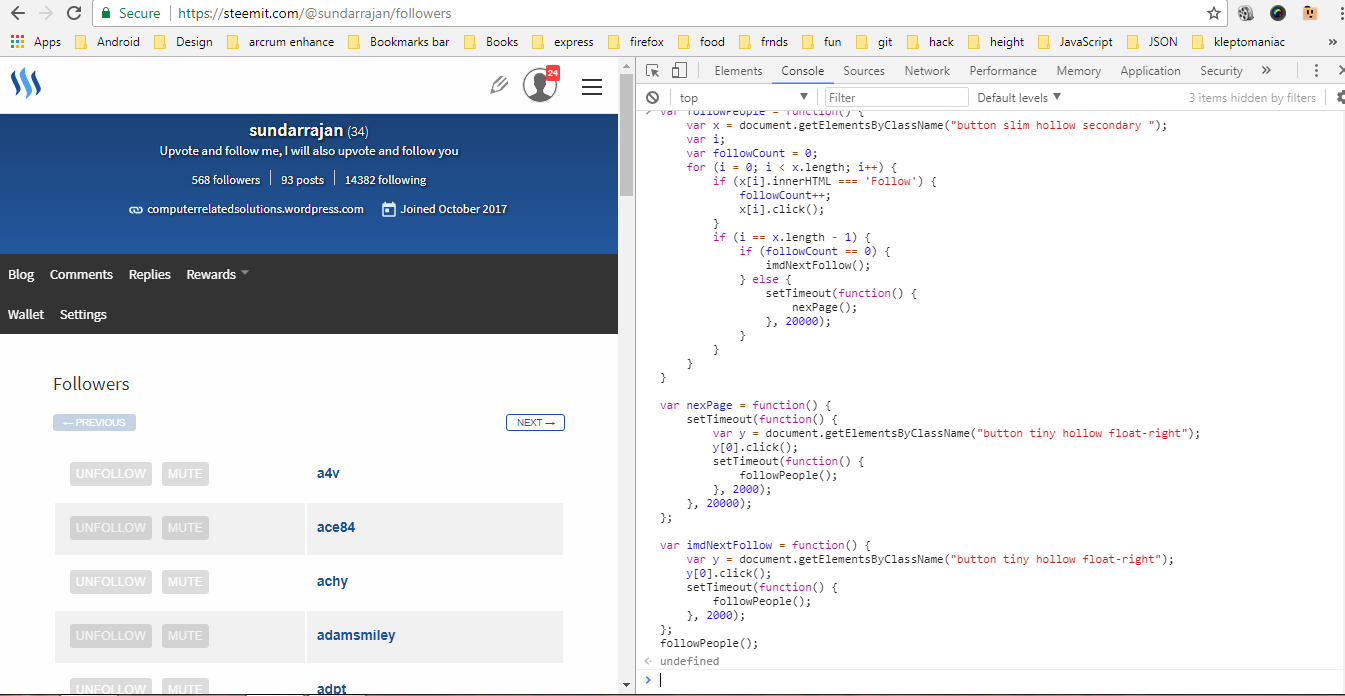
Task: Open the arcrum enhance bookmark folder
Action: pos(280,42)
